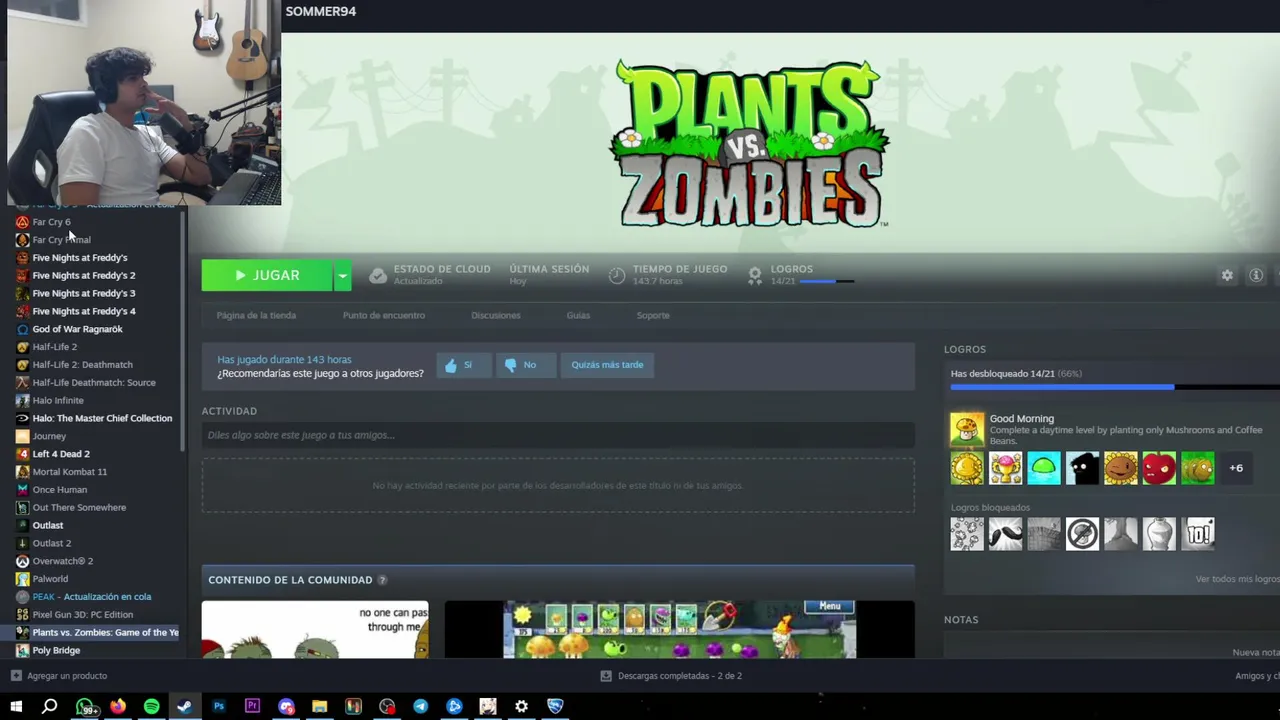This screenshot has height=720, width=1280.
Task: Open locked brick wall achievement icon
Action: pos(1043,534)
